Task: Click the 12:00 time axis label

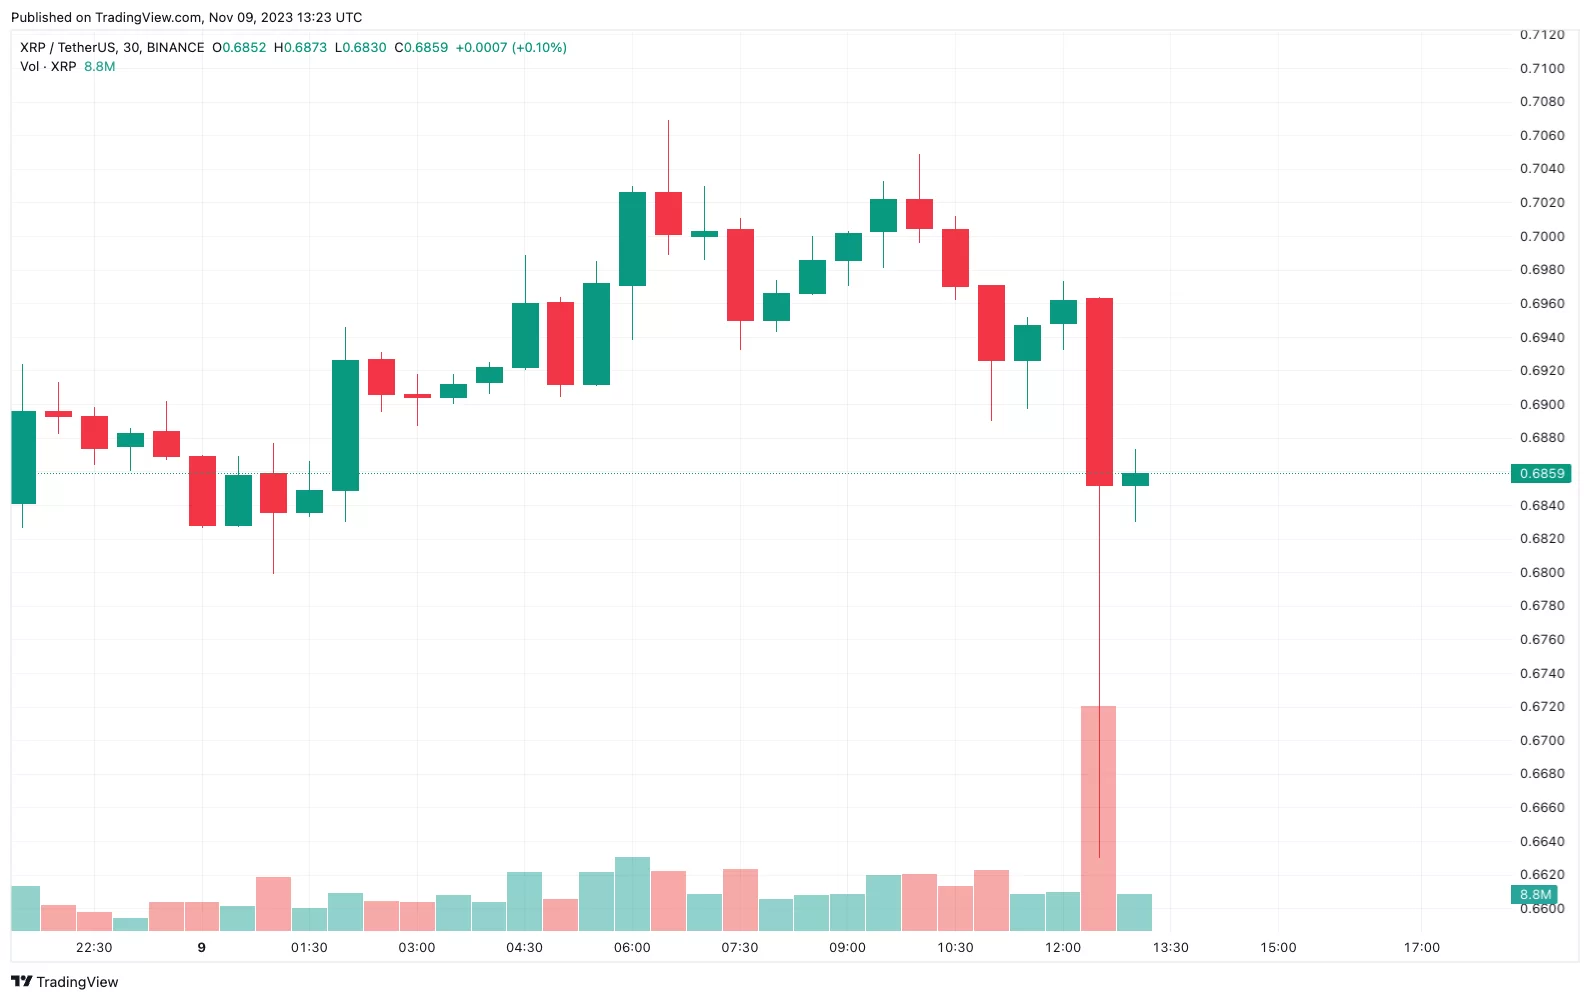Action: pos(1062,948)
